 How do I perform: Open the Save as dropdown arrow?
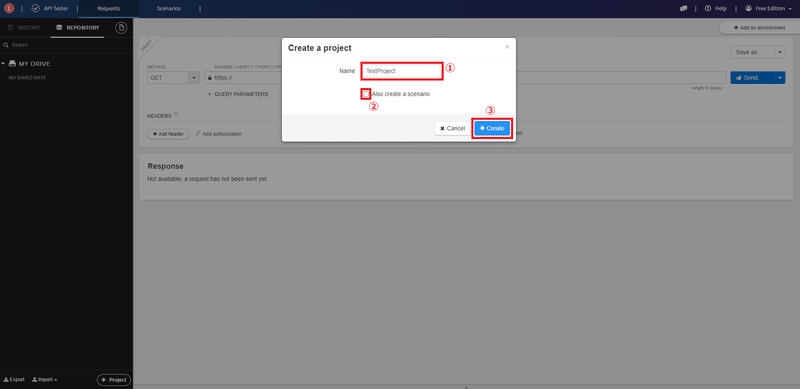pyautogui.click(x=780, y=52)
